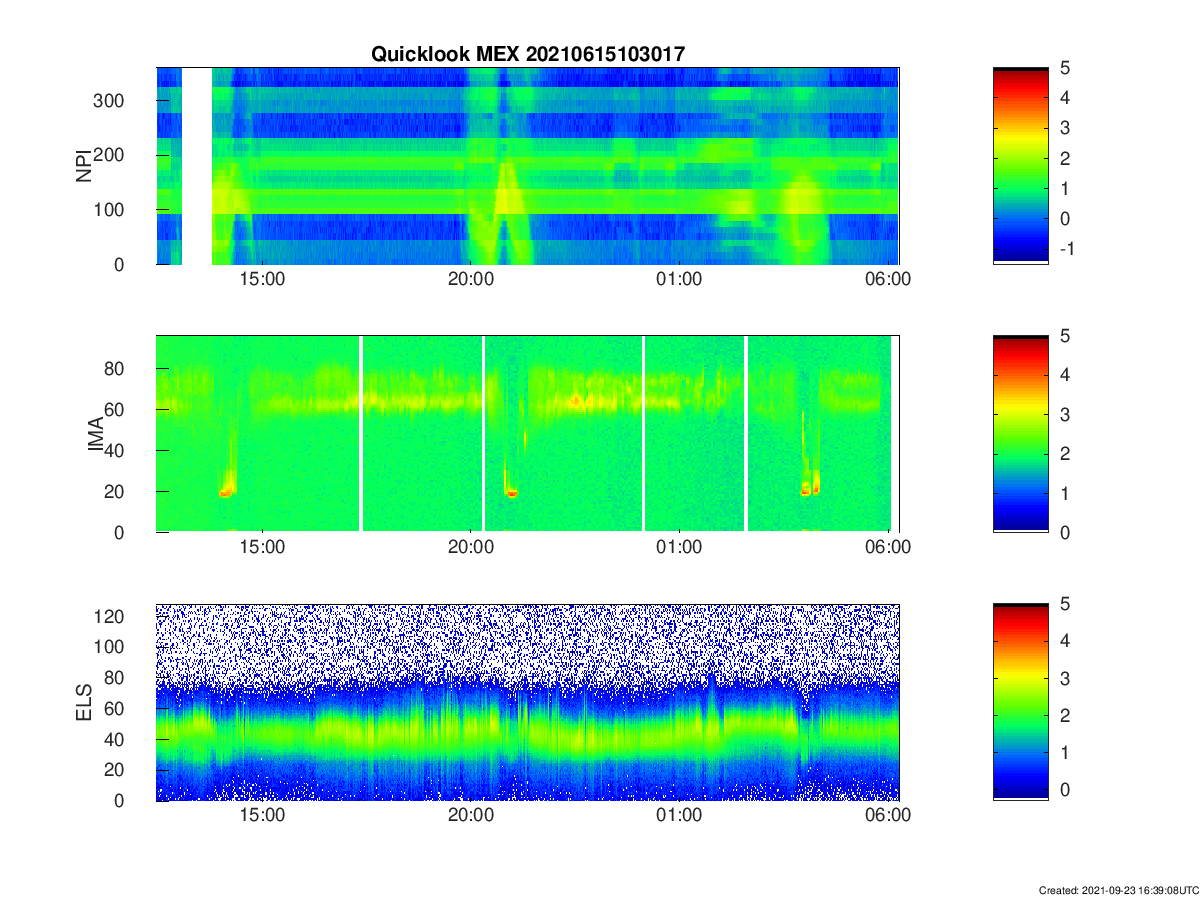Click the 15:00 tick under NPI panel

point(262,280)
